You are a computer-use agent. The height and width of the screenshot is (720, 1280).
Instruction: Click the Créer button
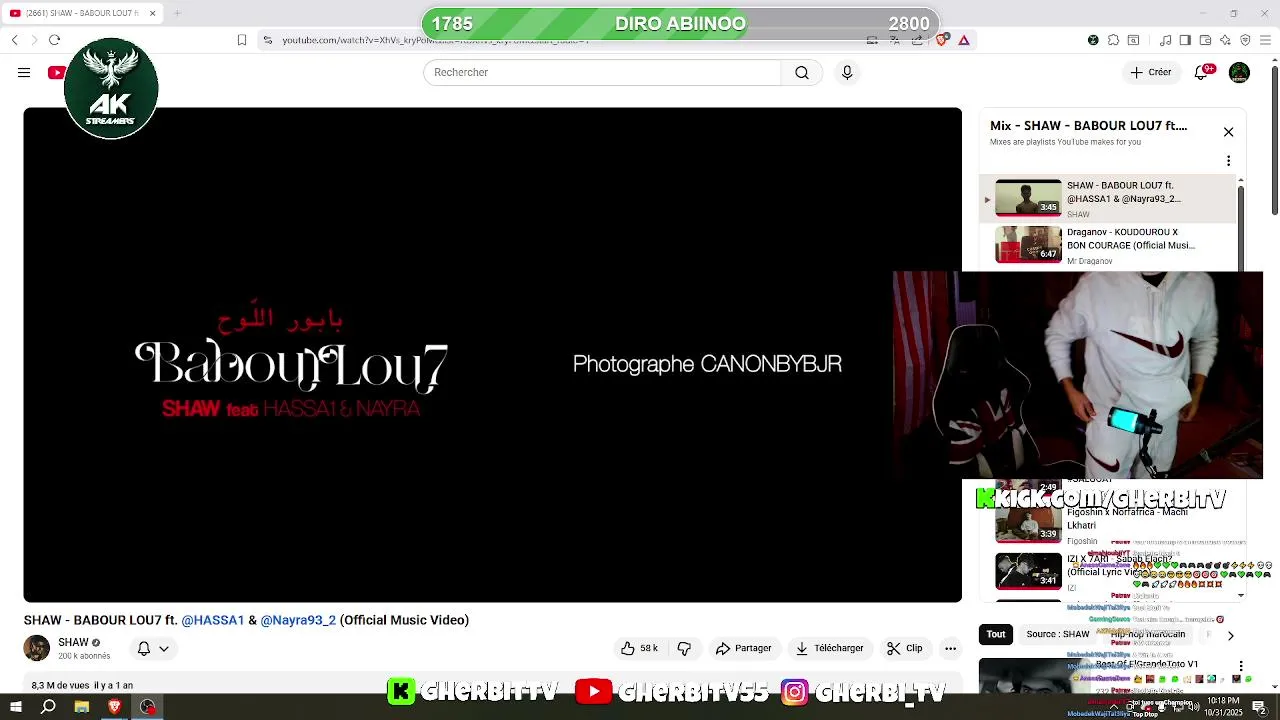pyautogui.click(x=1150, y=72)
